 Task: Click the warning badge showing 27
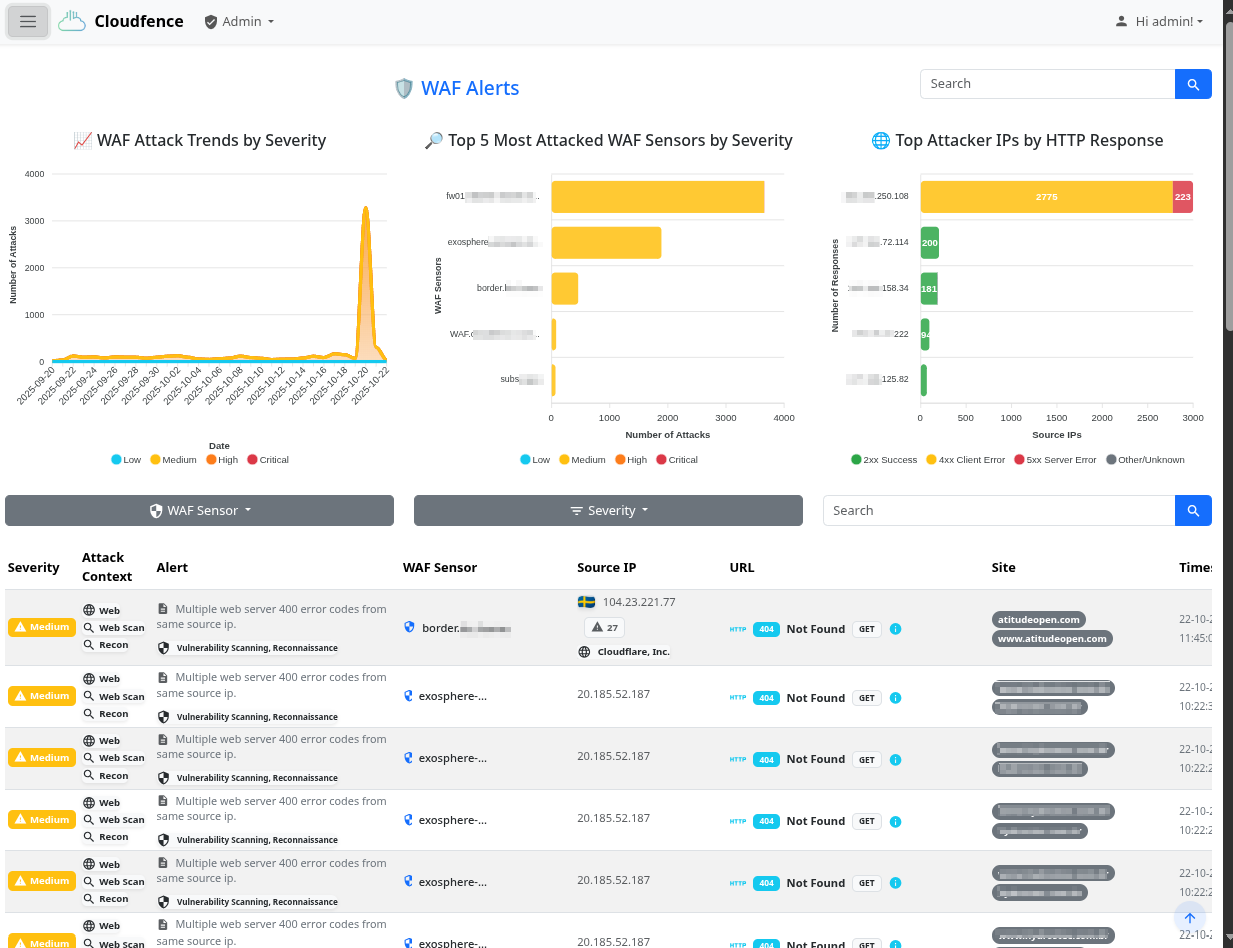(x=605, y=627)
